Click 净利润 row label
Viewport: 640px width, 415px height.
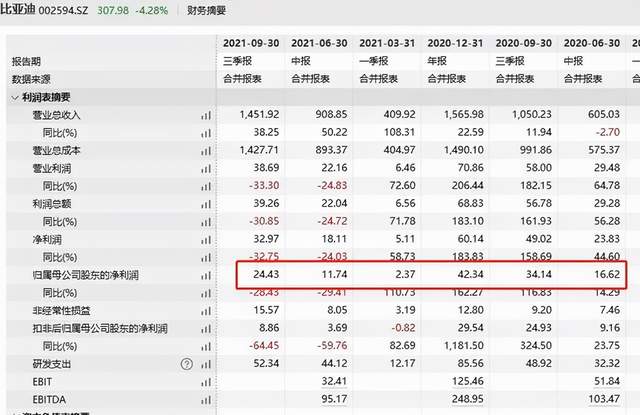point(47,240)
